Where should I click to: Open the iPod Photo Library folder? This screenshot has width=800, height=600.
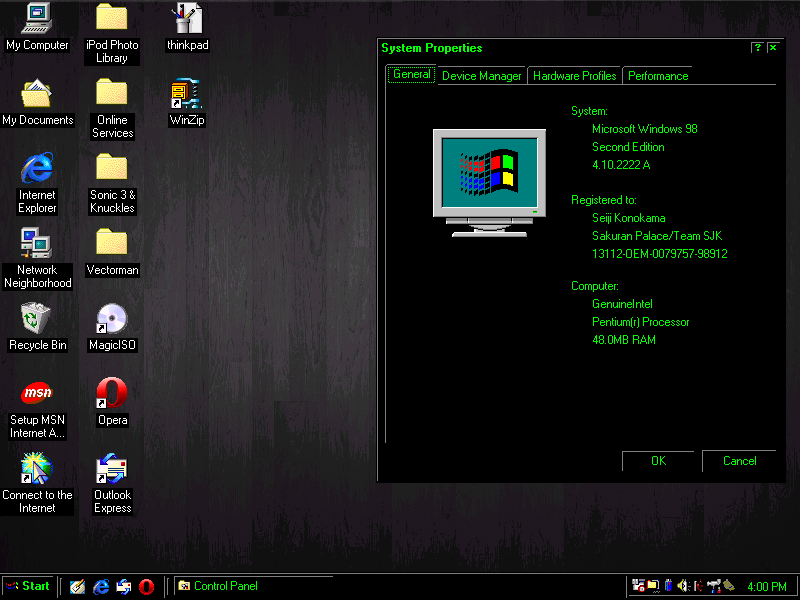[112, 18]
